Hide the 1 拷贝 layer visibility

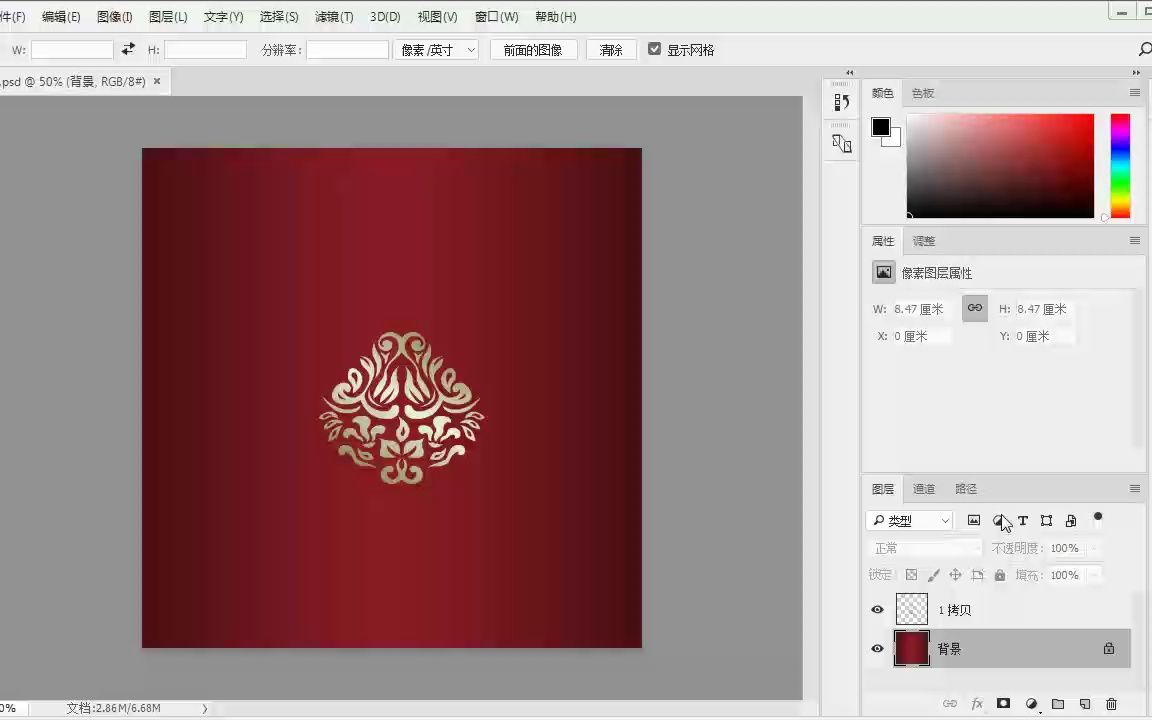pyautogui.click(x=877, y=609)
